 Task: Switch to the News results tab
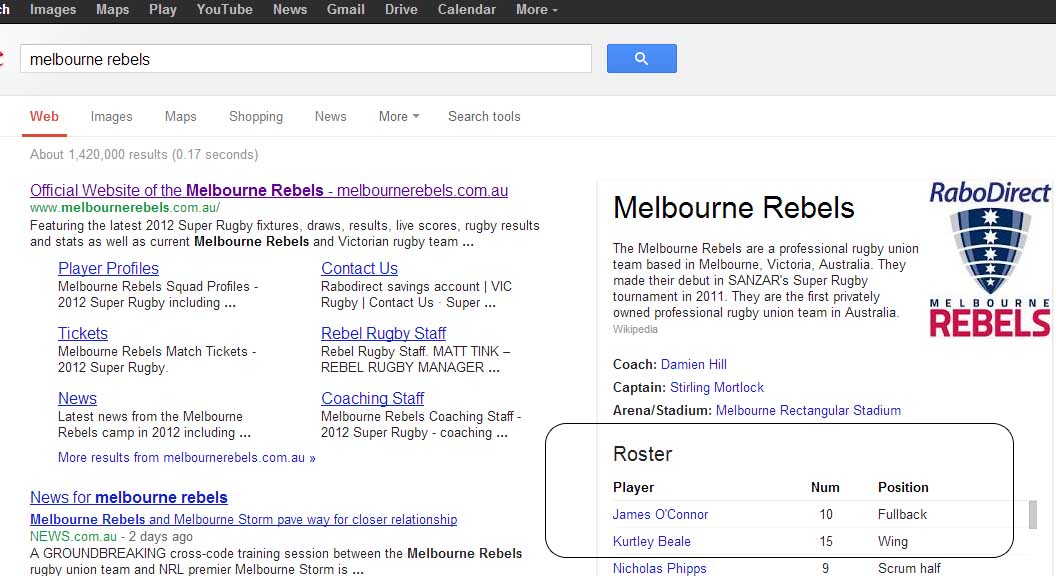click(330, 117)
